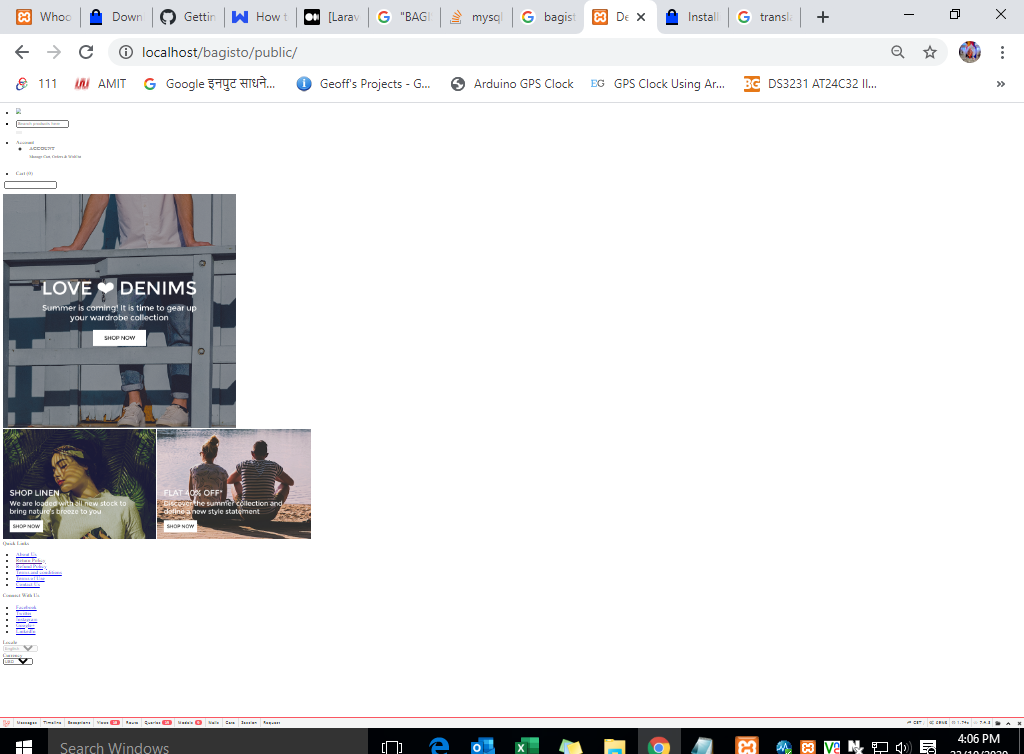
Task: Open the debugbar Session tab
Action: pyautogui.click(x=249, y=723)
